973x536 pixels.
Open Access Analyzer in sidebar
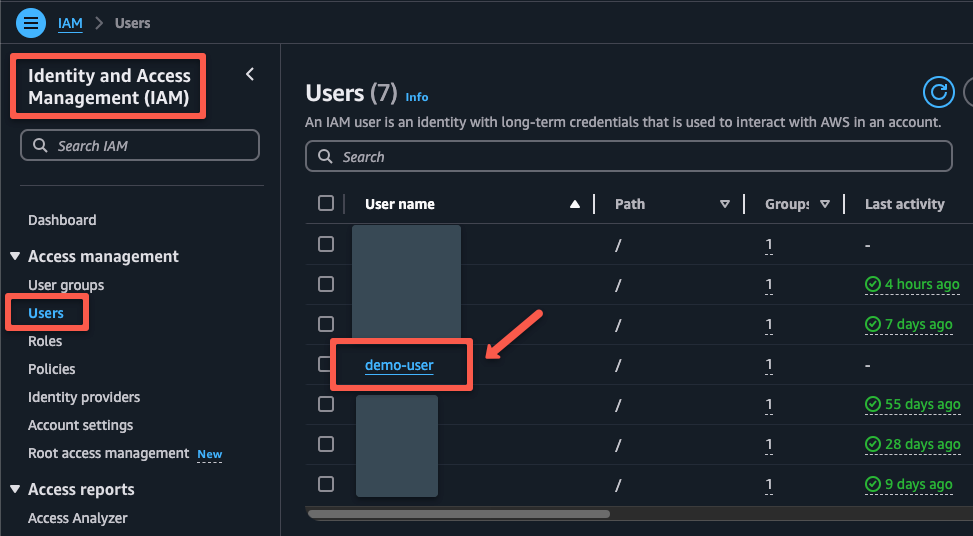click(x=78, y=518)
